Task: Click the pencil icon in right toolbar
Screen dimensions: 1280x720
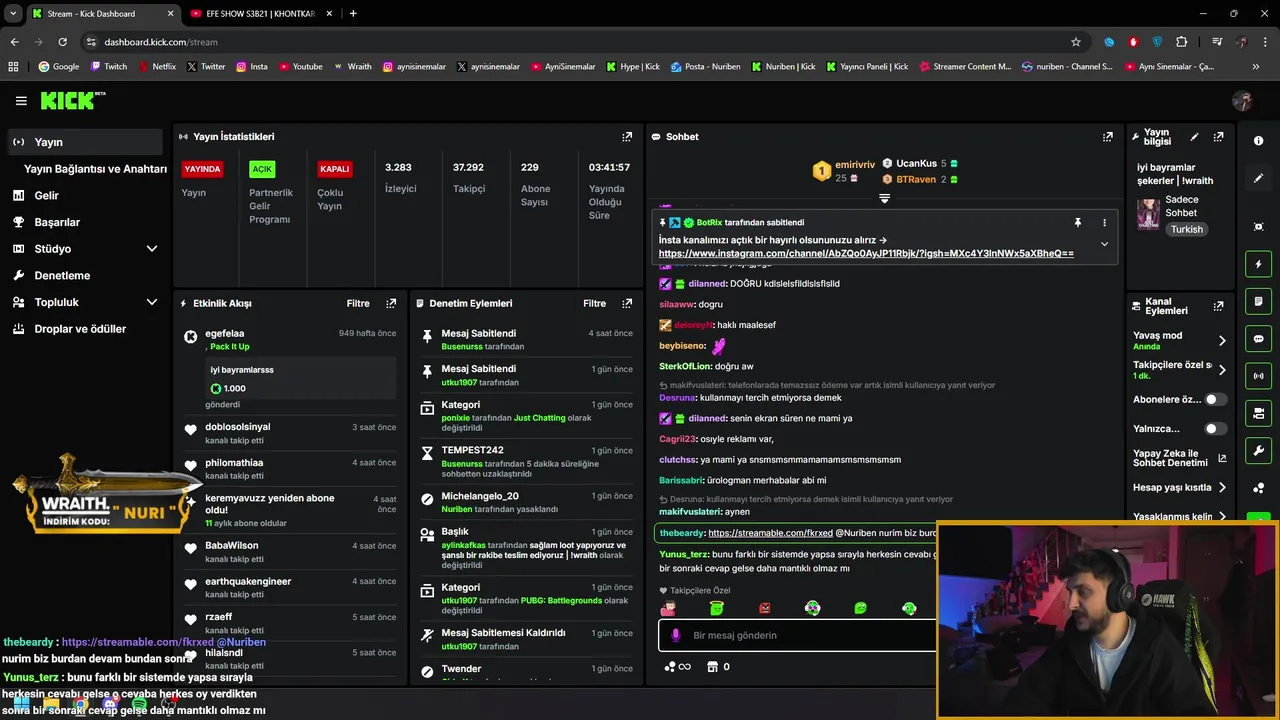Action: click(x=1258, y=178)
